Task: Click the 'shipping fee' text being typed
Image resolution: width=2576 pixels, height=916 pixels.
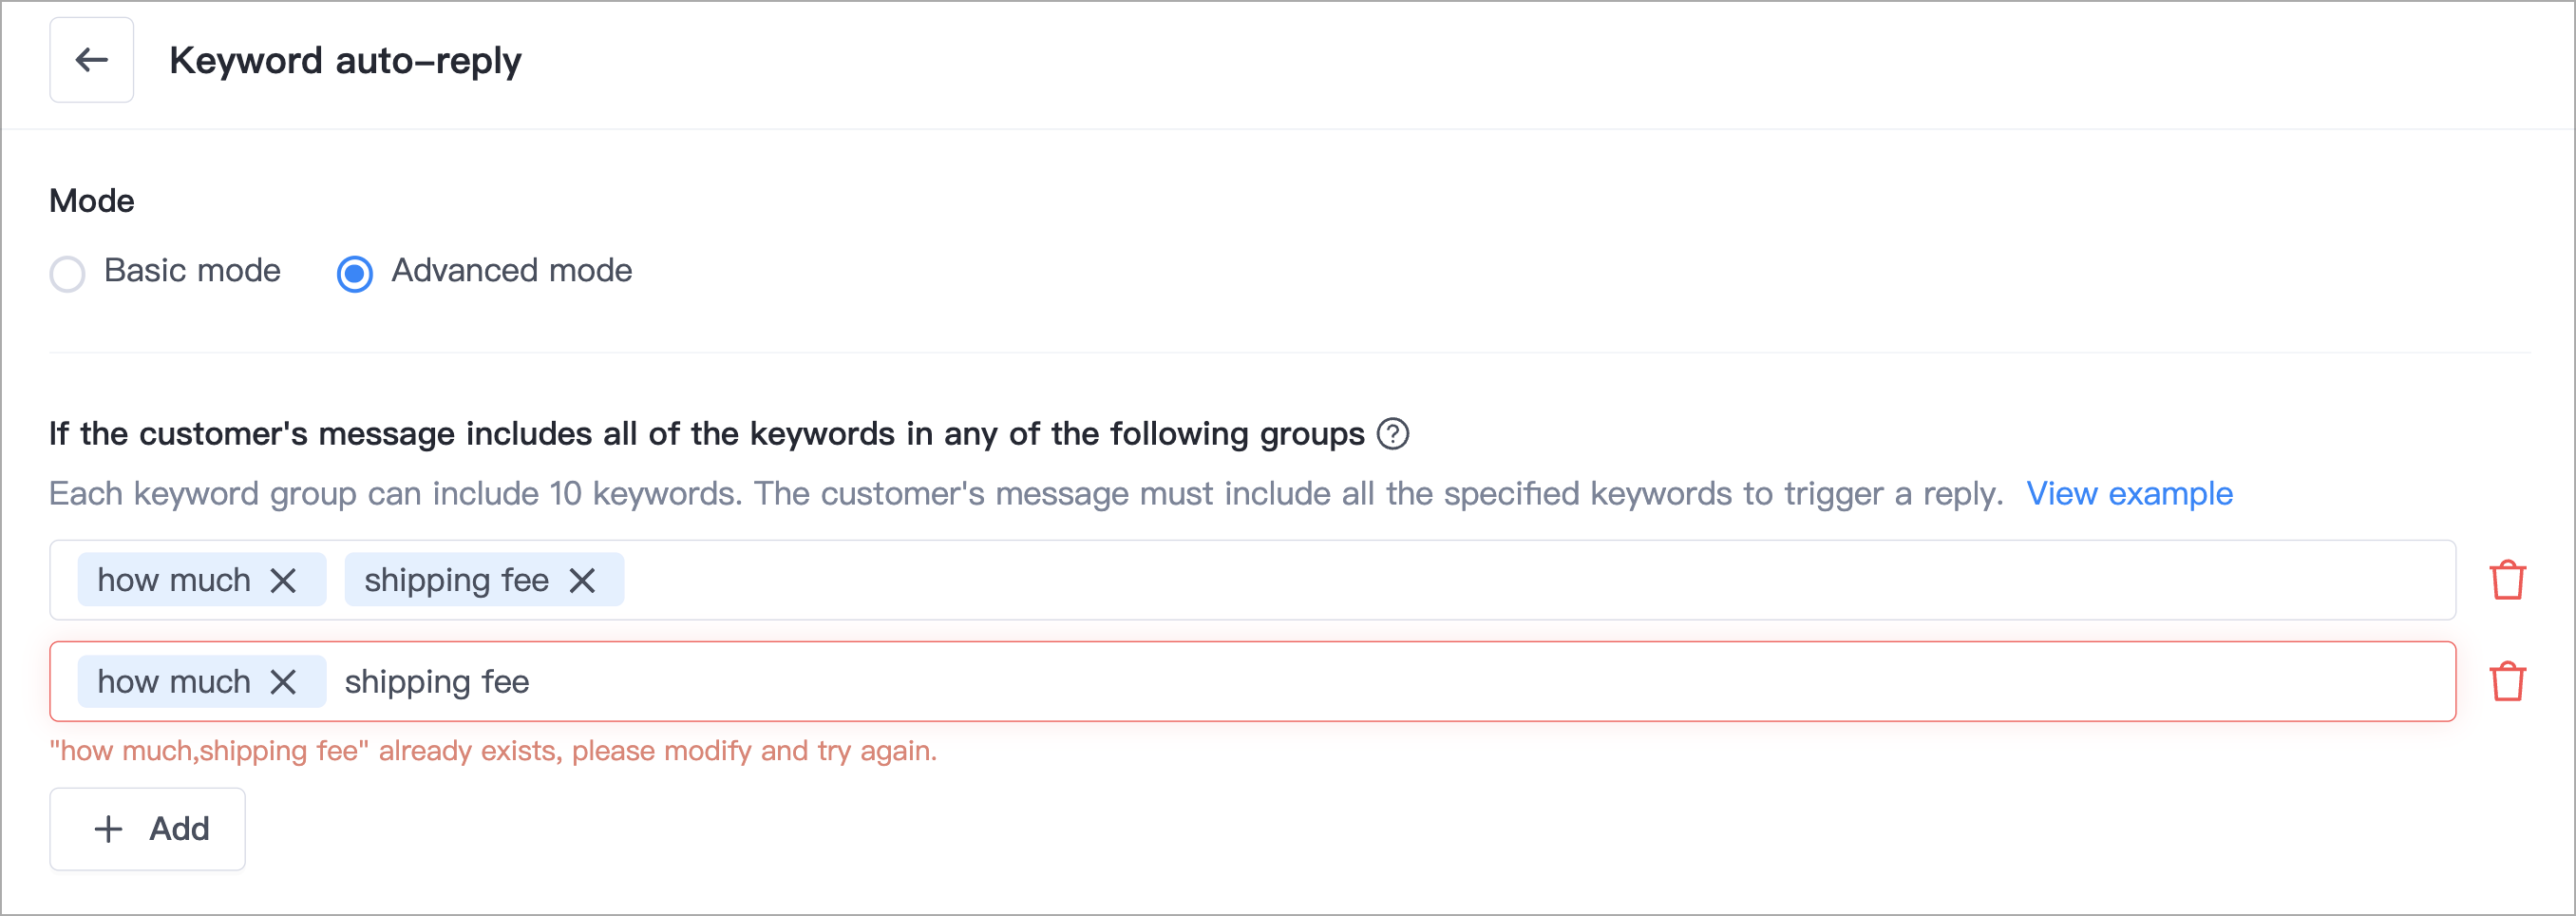Action: (x=437, y=683)
